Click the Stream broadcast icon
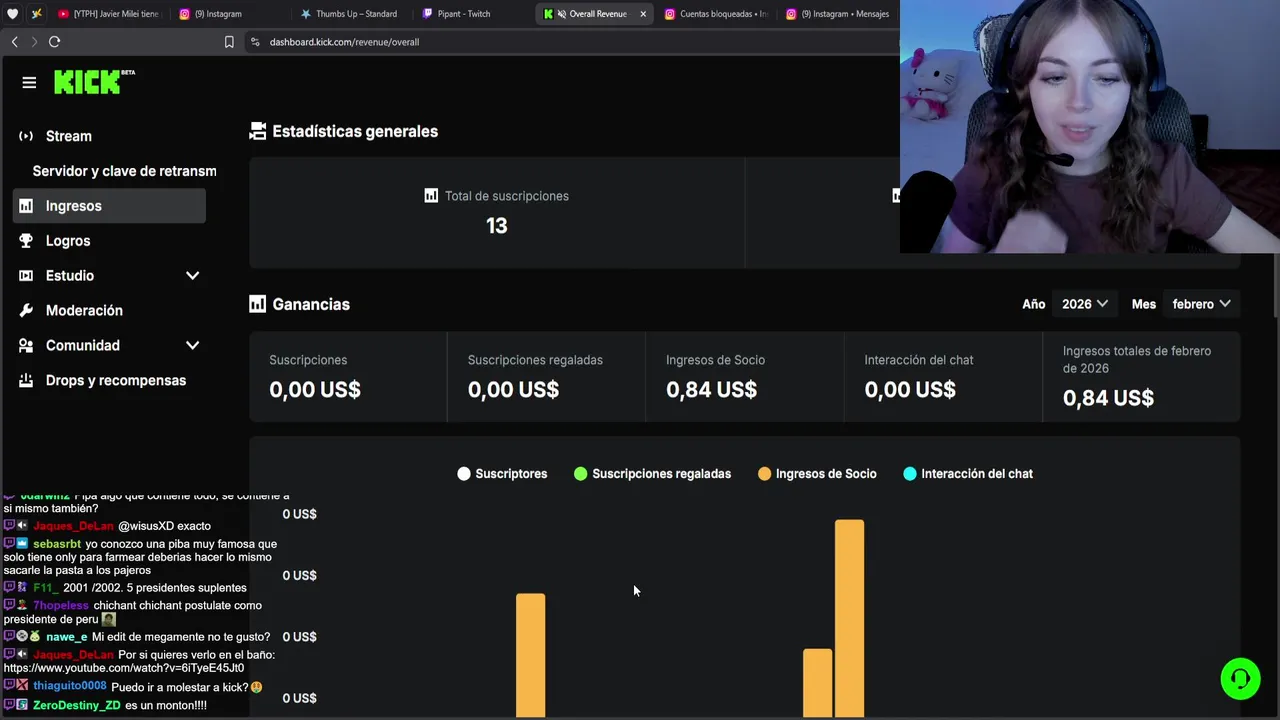 point(26,136)
